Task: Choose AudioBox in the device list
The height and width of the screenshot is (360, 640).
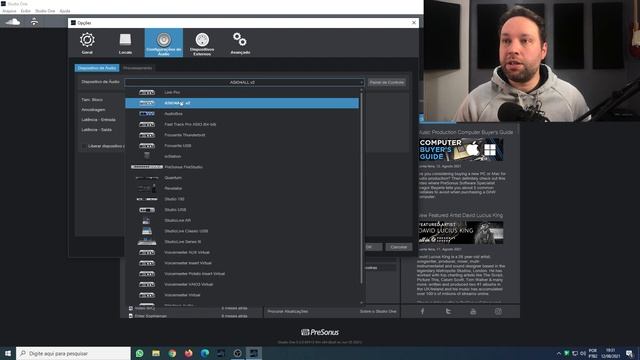Action: tap(242, 113)
